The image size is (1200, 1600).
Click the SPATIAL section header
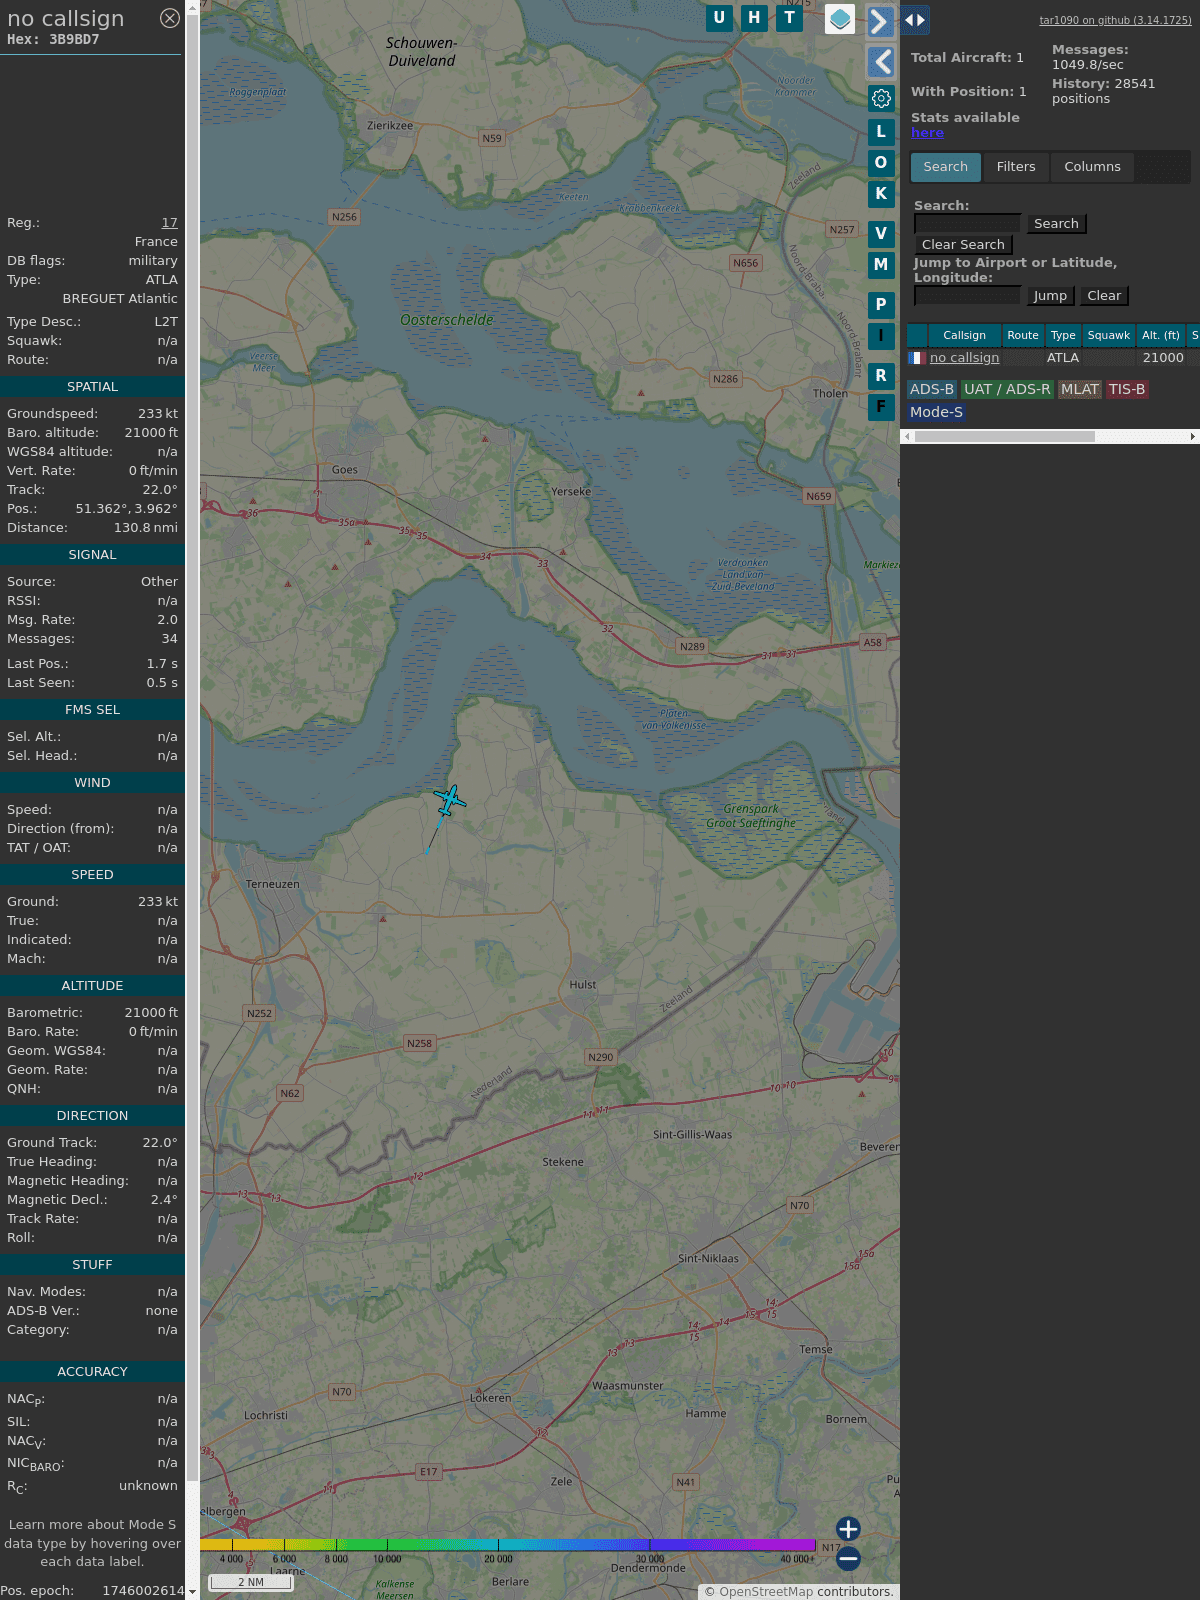click(92, 387)
